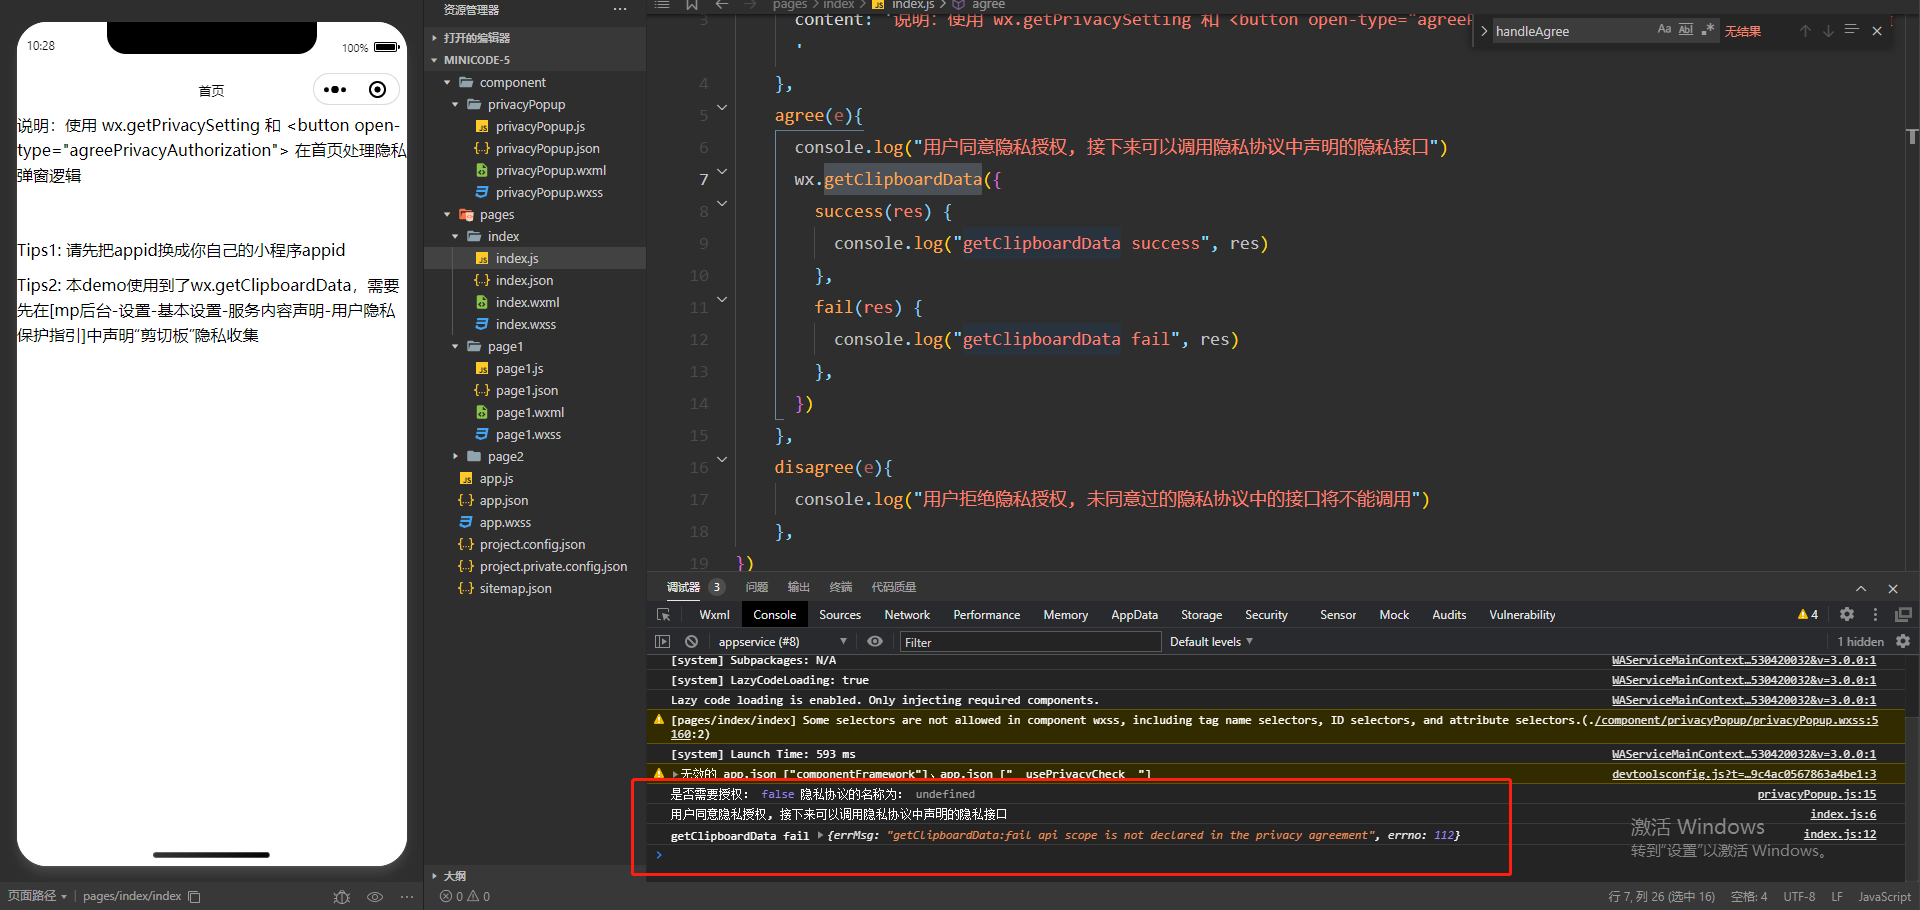
Task: Close the debugger panel
Action: pyautogui.click(x=1893, y=589)
